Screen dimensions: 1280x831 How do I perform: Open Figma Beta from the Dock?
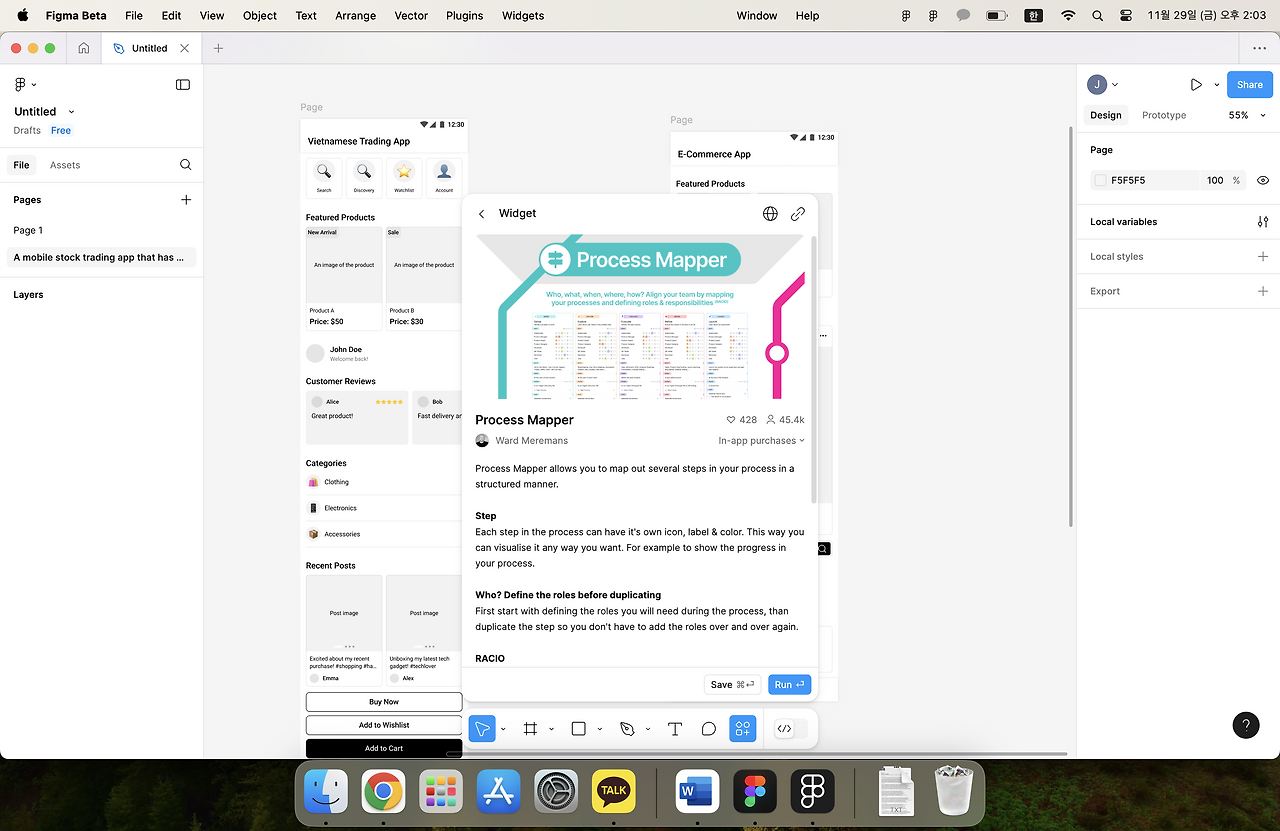coord(813,792)
